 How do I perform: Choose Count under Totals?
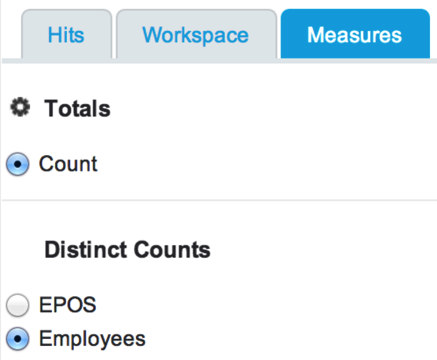(x=18, y=164)
